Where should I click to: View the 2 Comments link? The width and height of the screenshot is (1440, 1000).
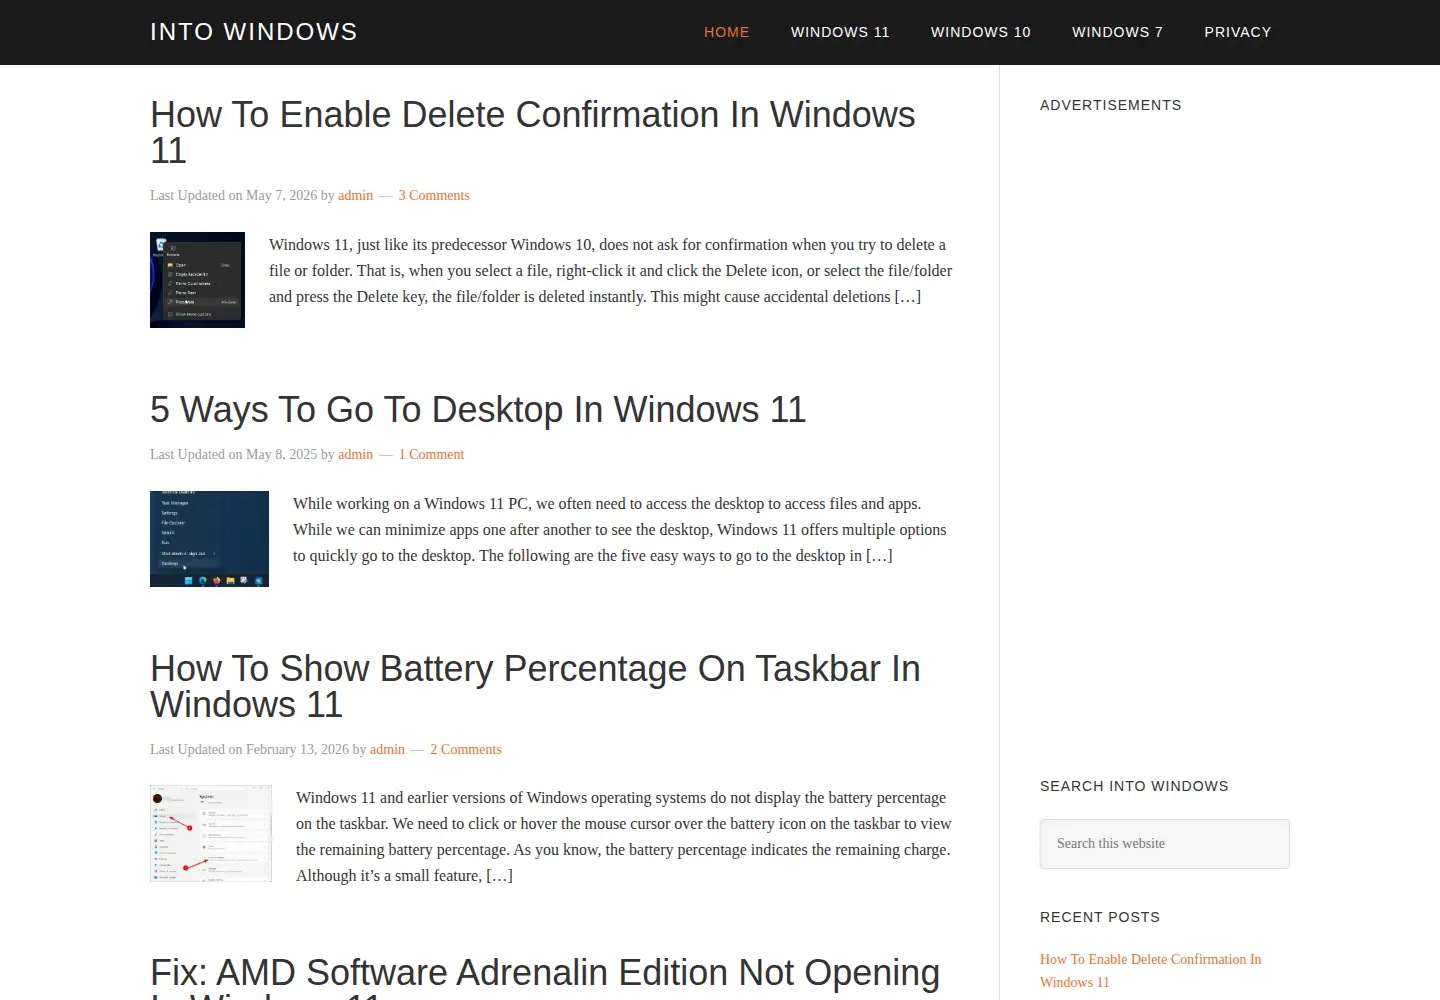[x=466, y=749]
